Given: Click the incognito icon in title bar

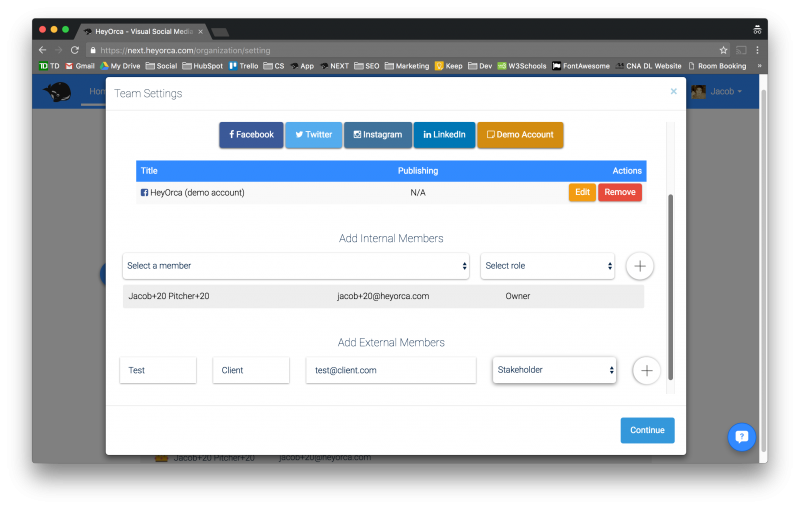Looking at the screenshot, I should pyautogui.click(x=757, y=30).
